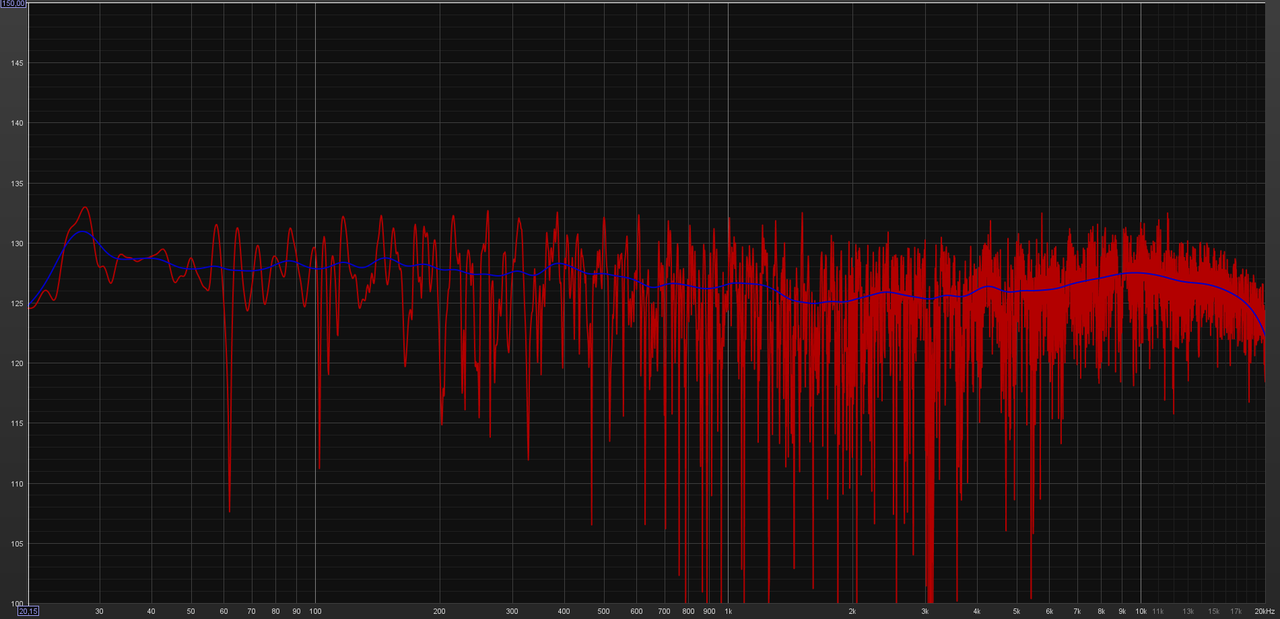The width and height of the screenshot is (1280, 619).
Task: Click the 80 frequency axis label
Action: point(275,611)
